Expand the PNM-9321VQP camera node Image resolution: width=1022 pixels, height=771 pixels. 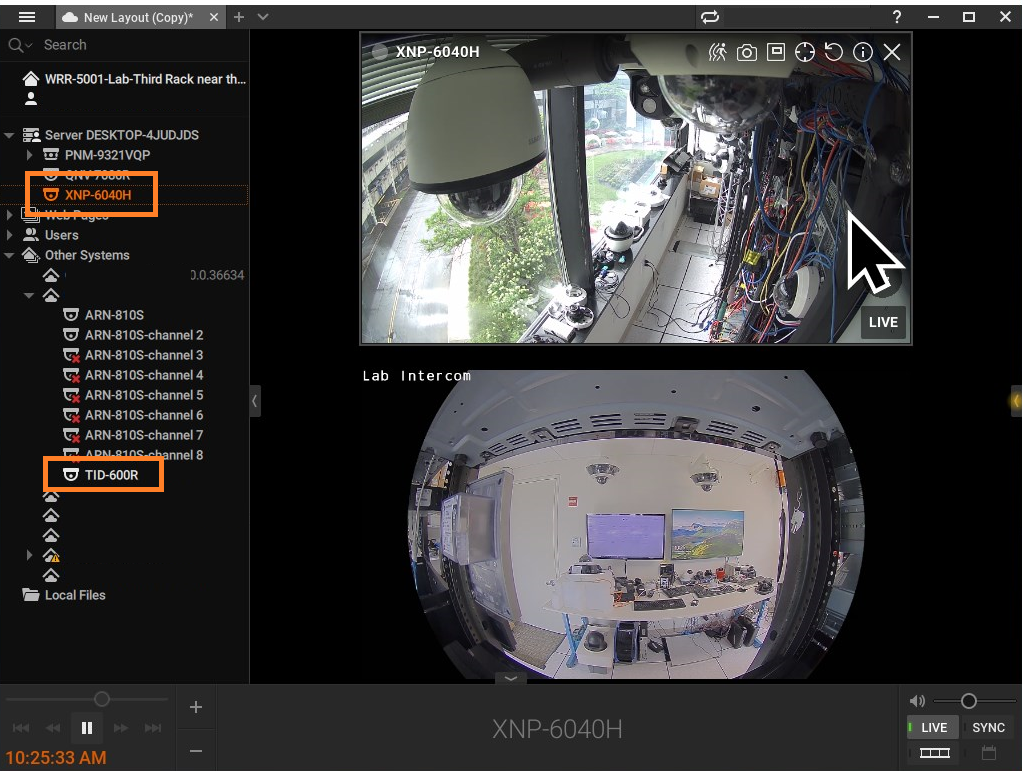coord(29,155)
